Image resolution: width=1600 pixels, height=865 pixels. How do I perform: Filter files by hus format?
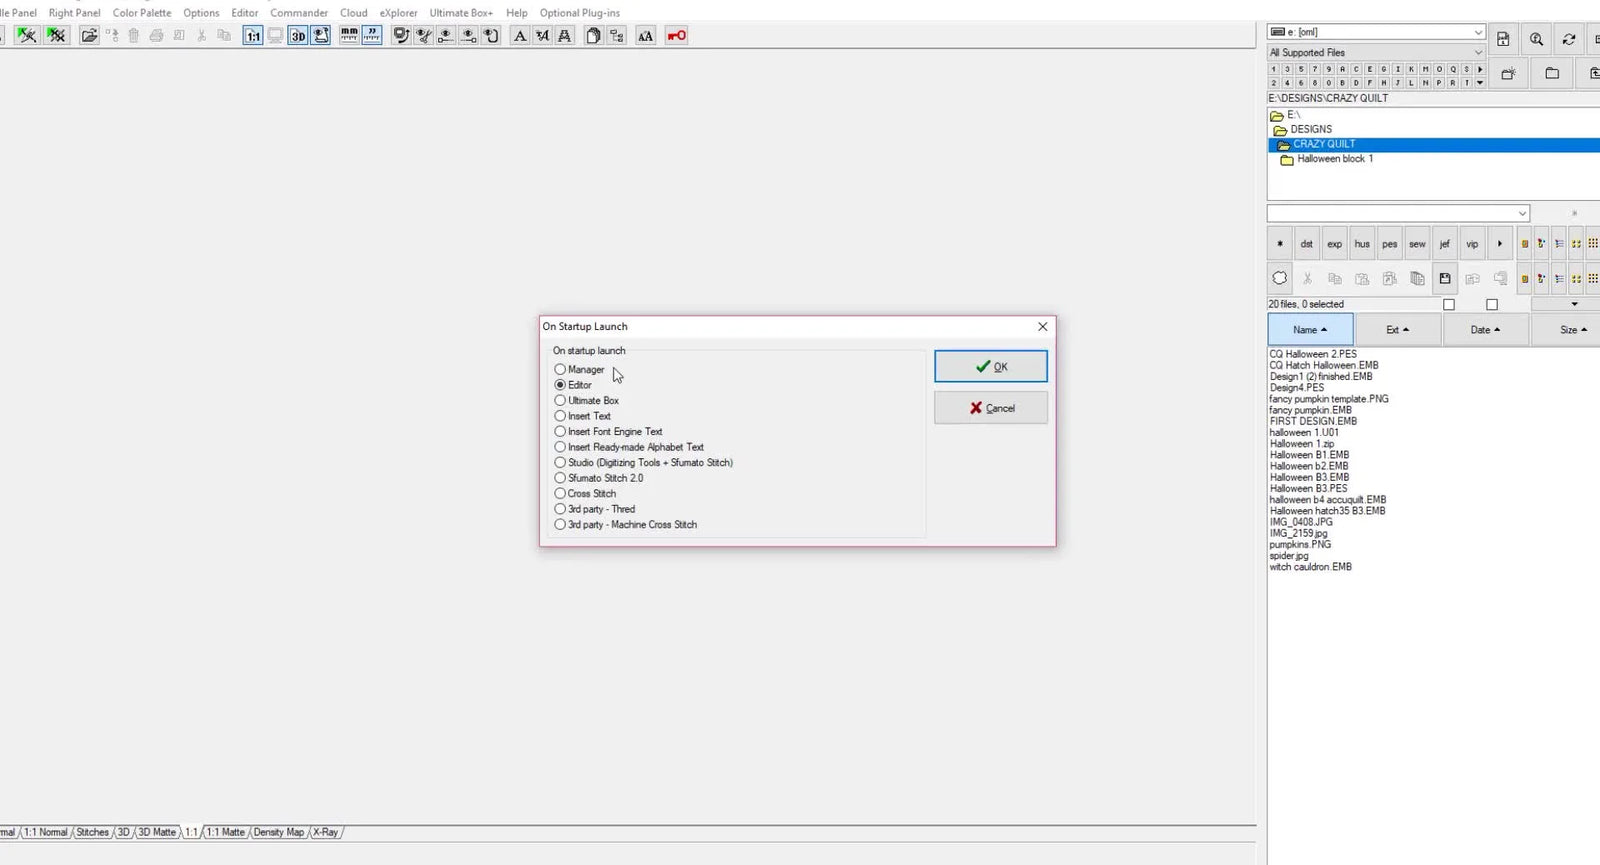coord(1362,243)
